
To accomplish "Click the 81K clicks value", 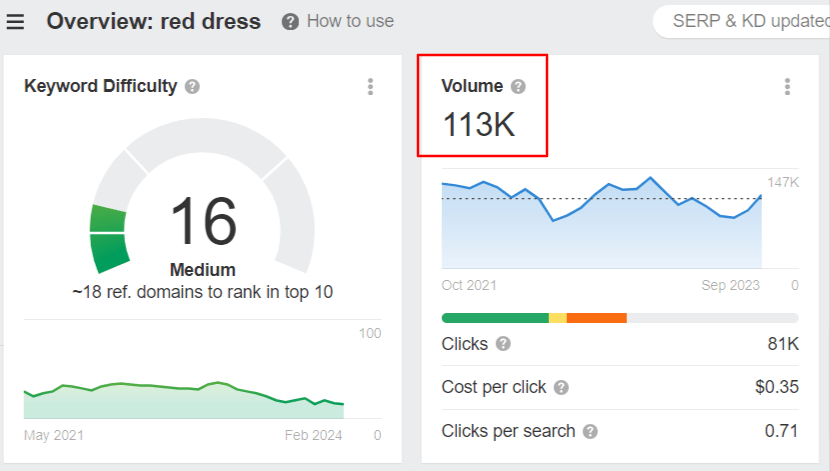I will 783,344.
